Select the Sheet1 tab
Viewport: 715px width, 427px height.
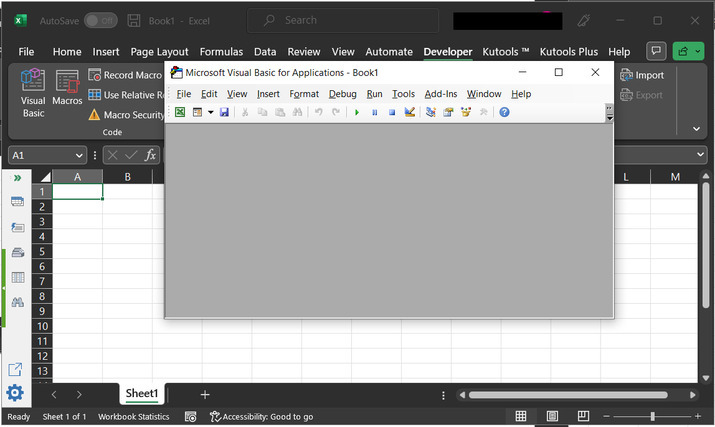(142, 394)
